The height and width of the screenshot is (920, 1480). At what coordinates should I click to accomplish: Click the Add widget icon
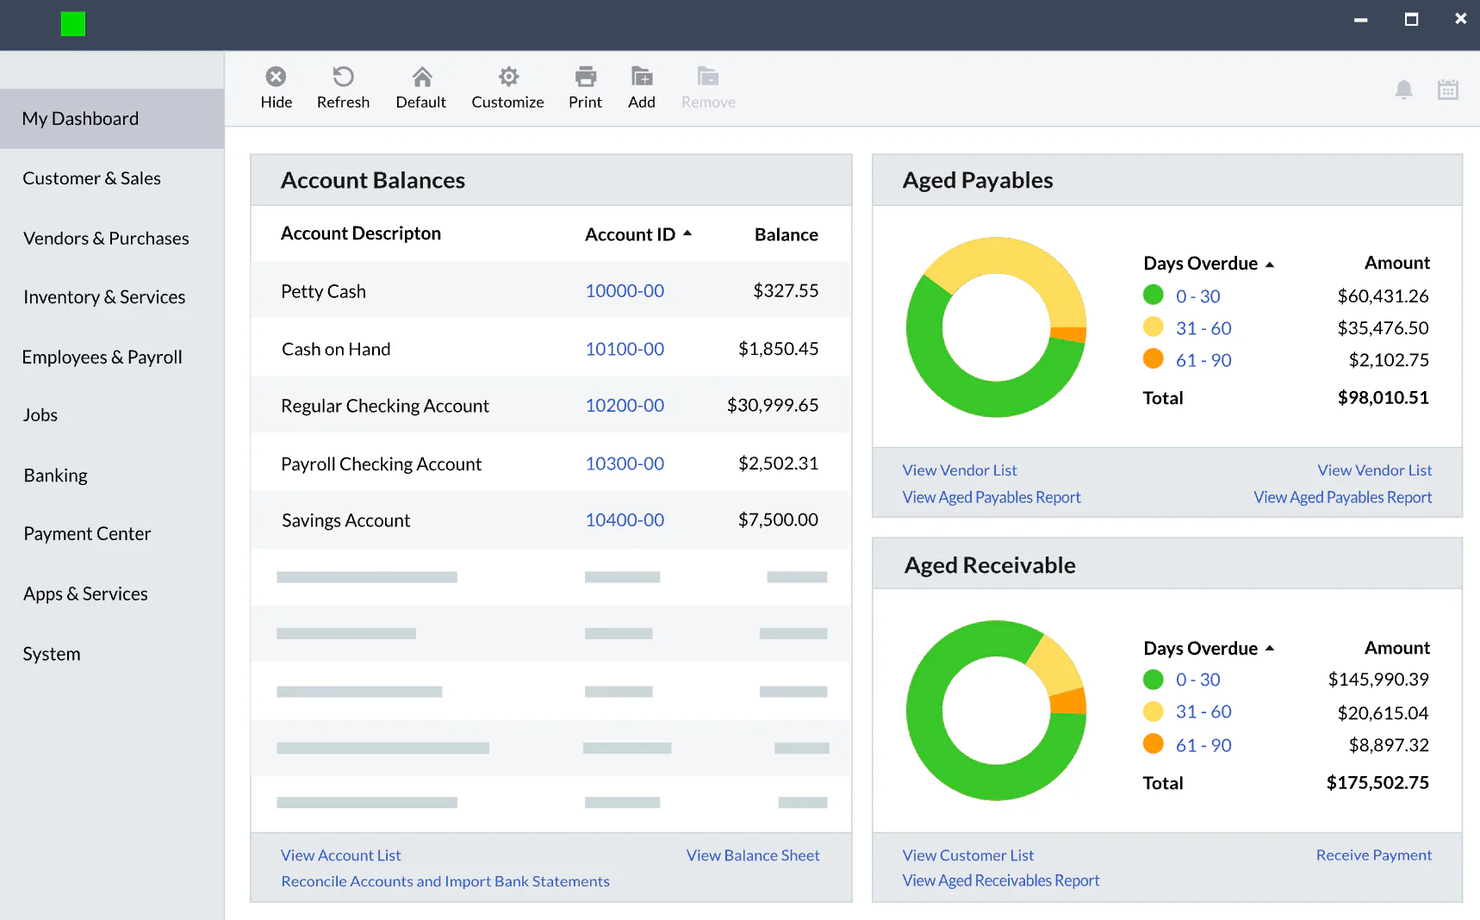click(x=641, y=87)
